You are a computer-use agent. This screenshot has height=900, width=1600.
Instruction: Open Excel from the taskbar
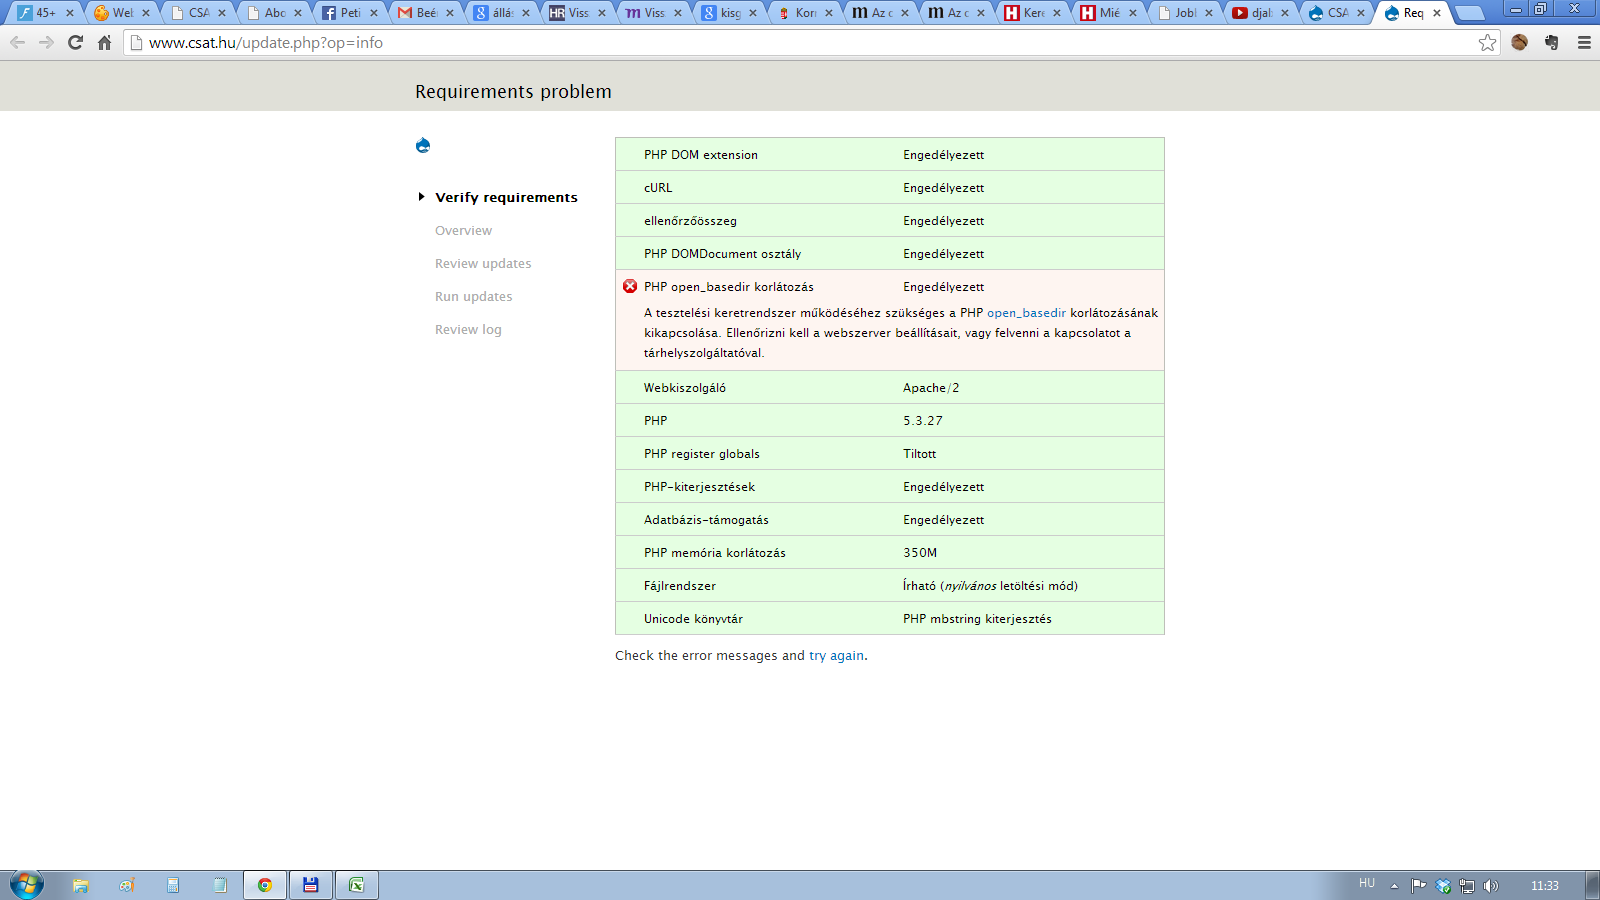point(357,885)
